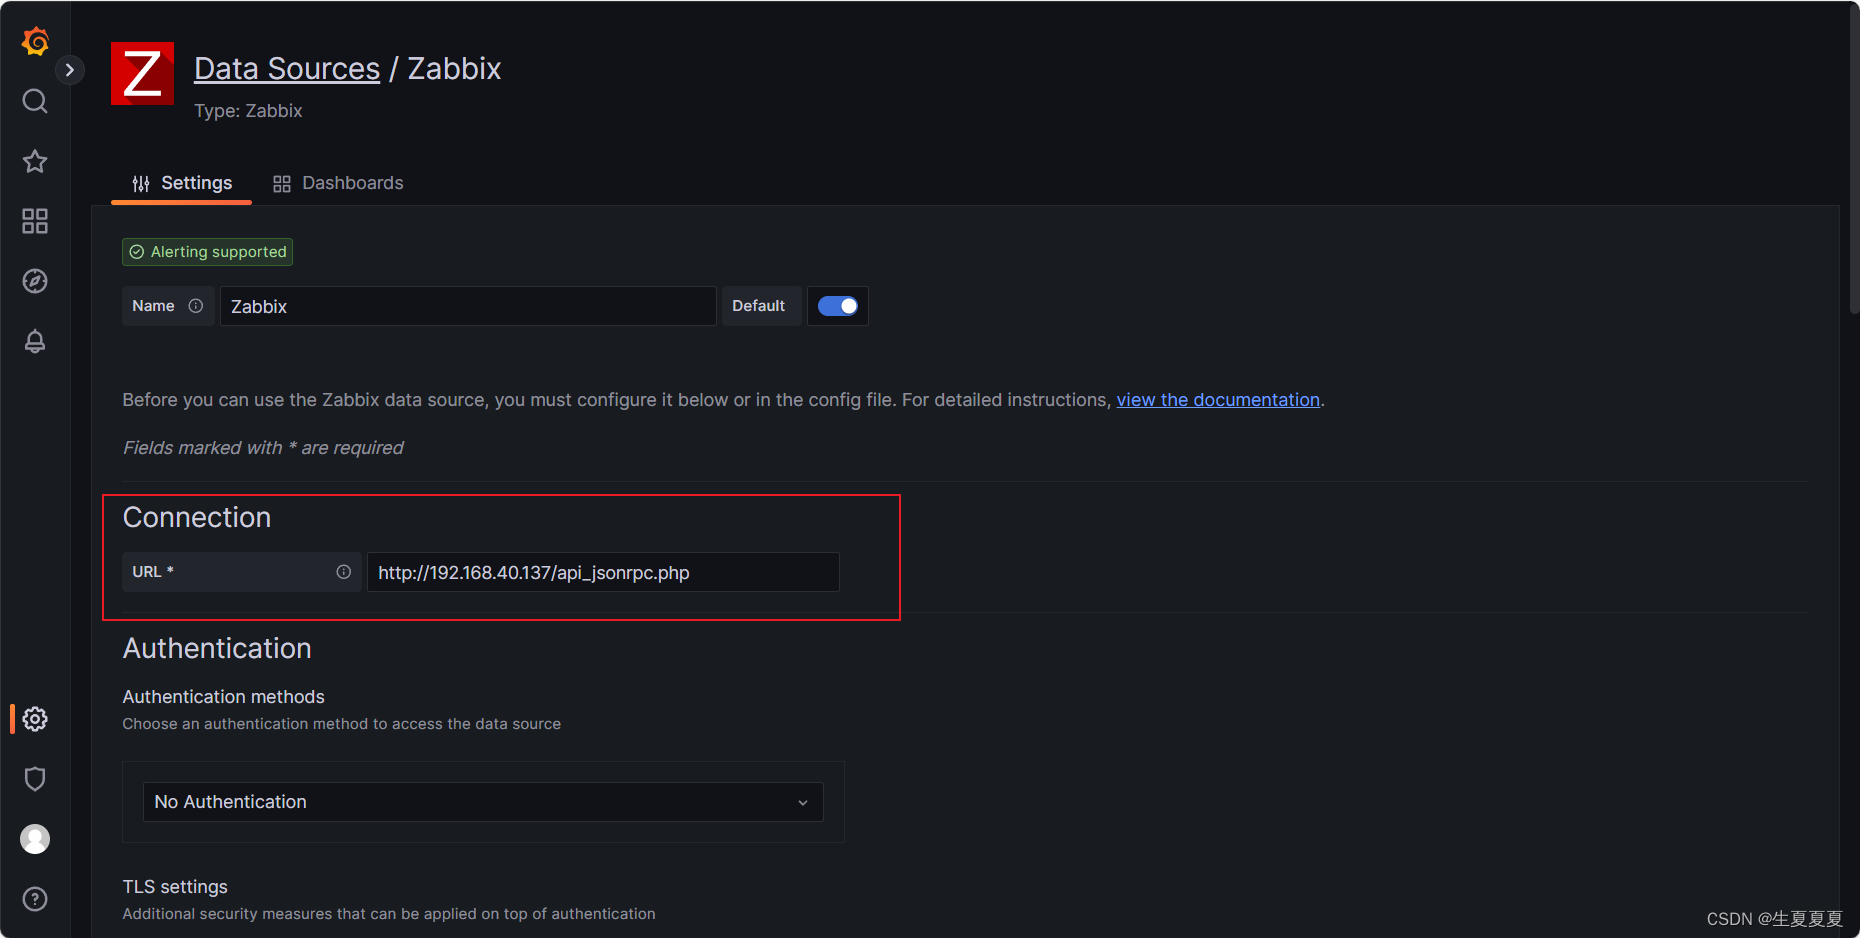Switch to the Settings tab
1860x938 pixels.
pos(181,183)
